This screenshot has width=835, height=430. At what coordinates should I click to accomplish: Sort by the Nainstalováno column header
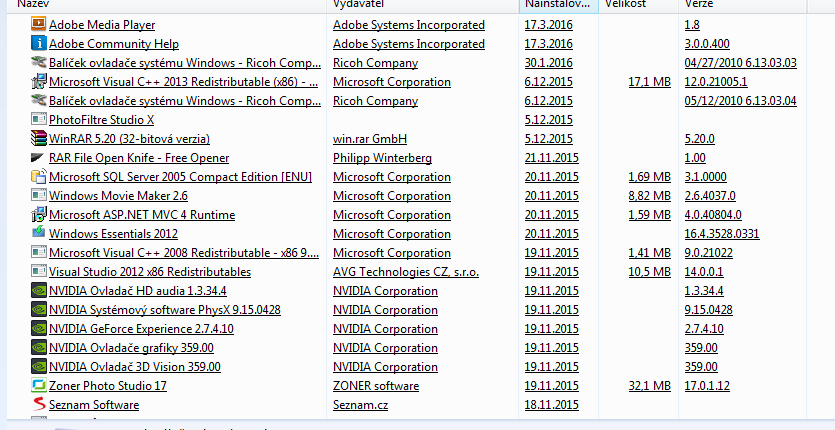click(559, 5)
